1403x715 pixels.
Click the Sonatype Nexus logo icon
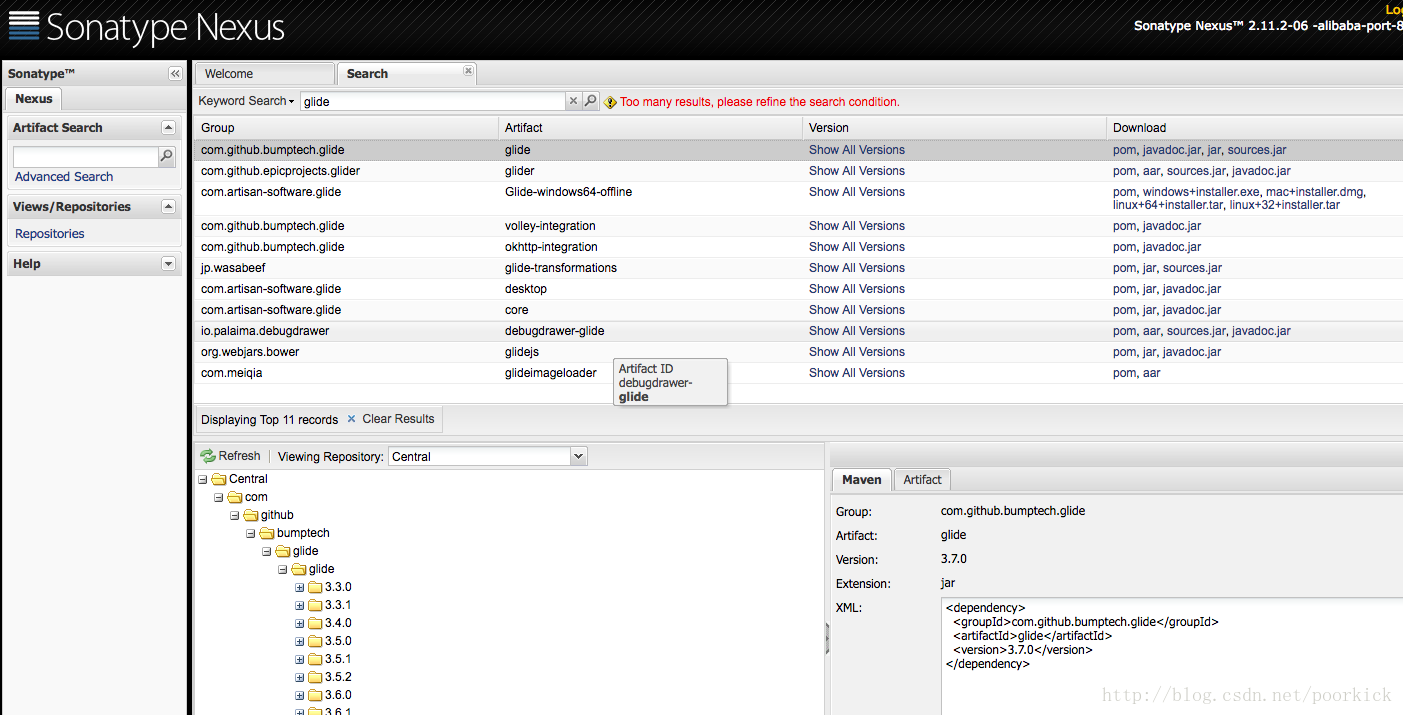point(24,25)
